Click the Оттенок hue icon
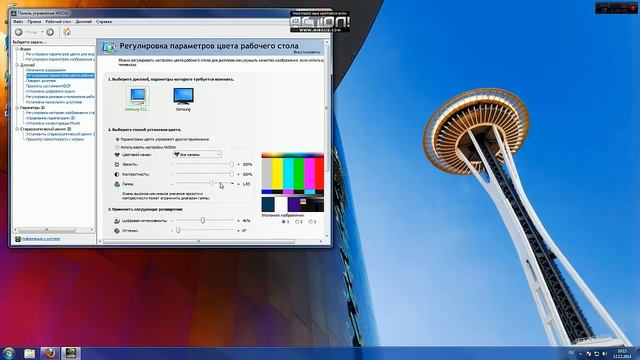Screen dimensions: 640x360 point(117,231)
